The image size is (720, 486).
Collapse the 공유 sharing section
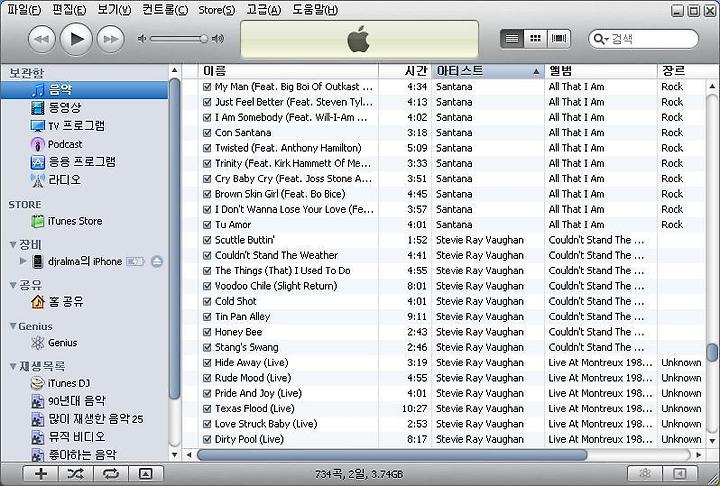13,285
